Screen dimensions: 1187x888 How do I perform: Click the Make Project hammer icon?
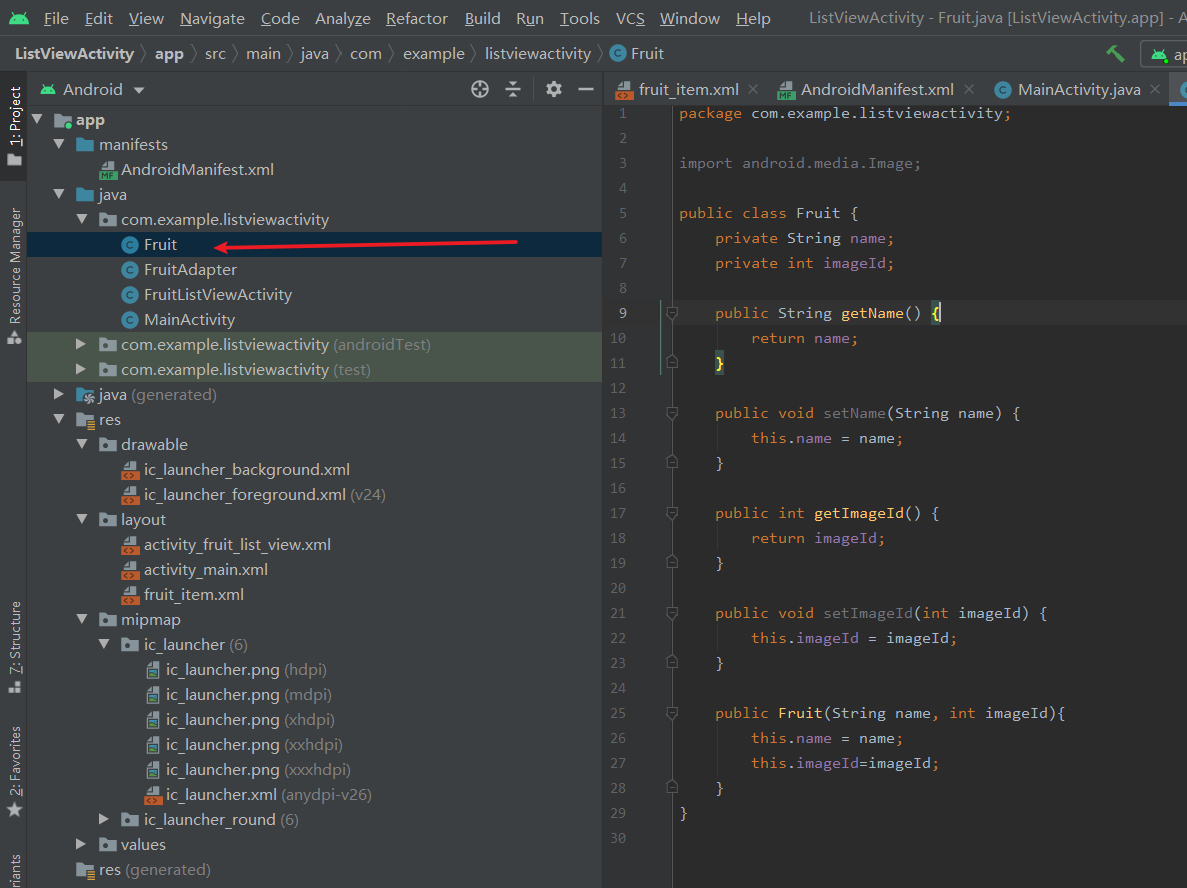[x=1114, y=54]
